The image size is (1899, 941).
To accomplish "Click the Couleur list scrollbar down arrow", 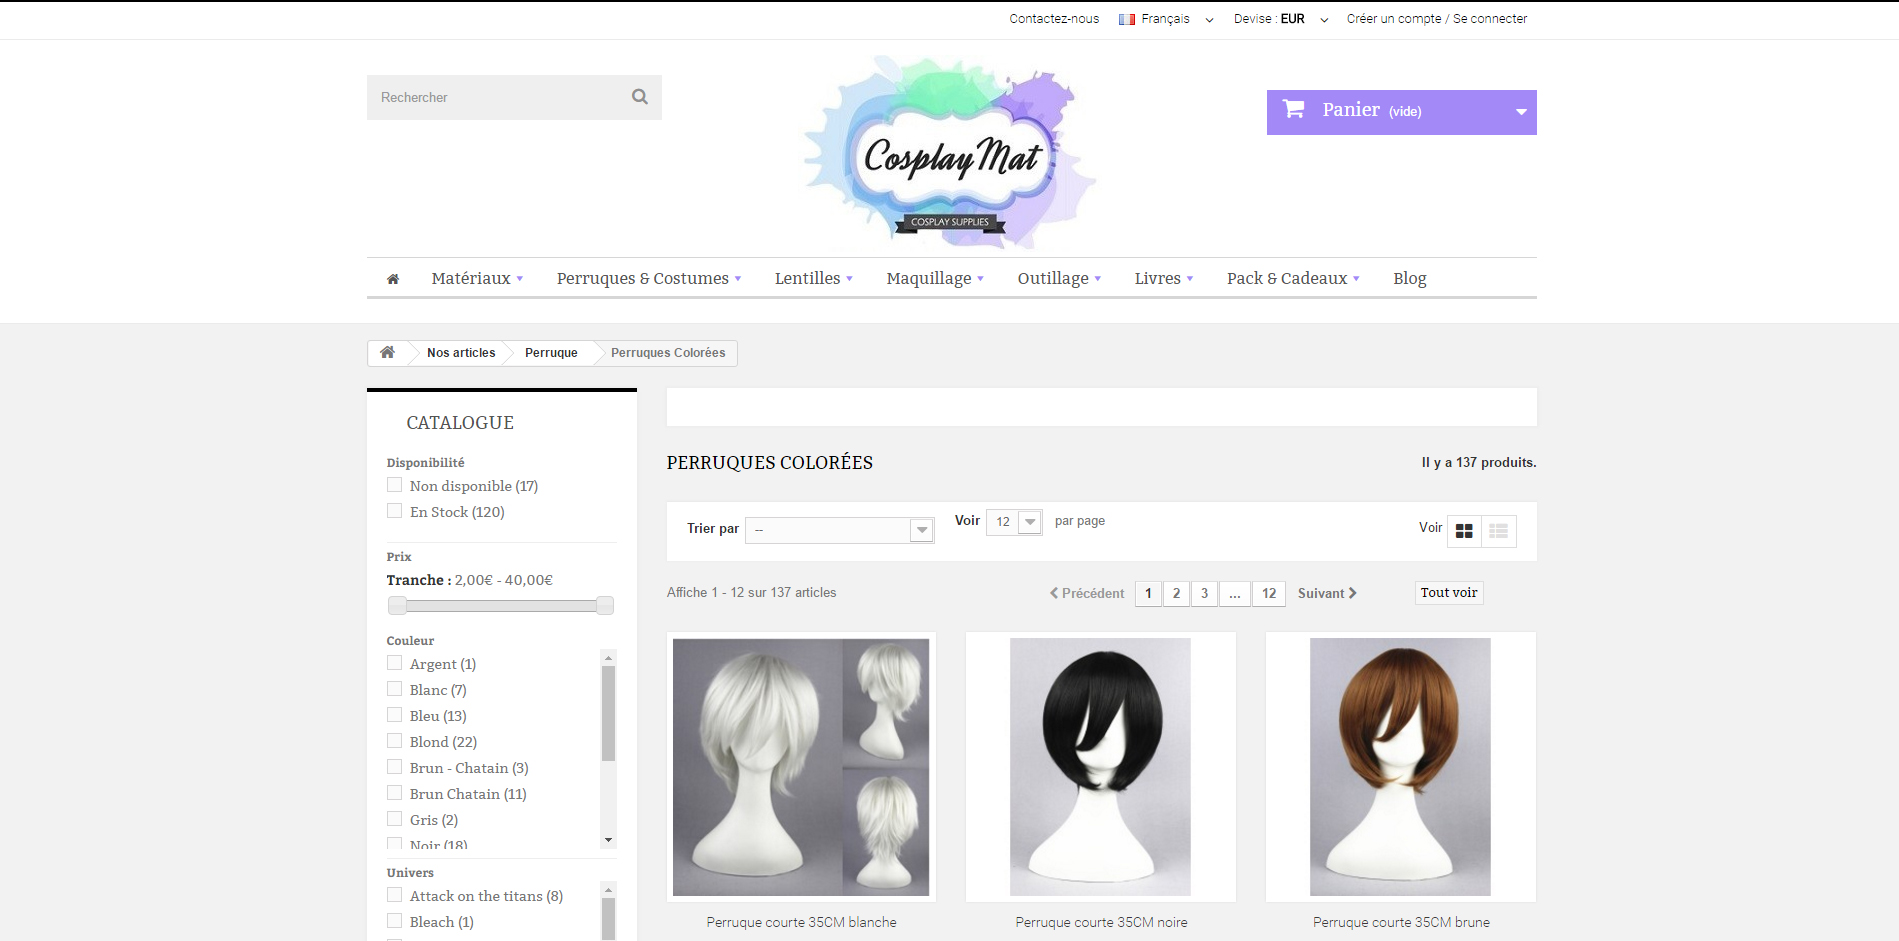I will (x=608, y=840).
